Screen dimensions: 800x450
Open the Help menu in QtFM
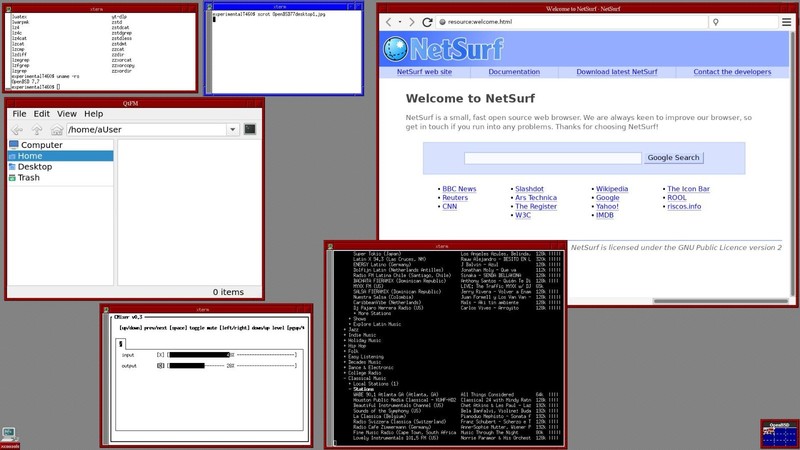[93, 114]
